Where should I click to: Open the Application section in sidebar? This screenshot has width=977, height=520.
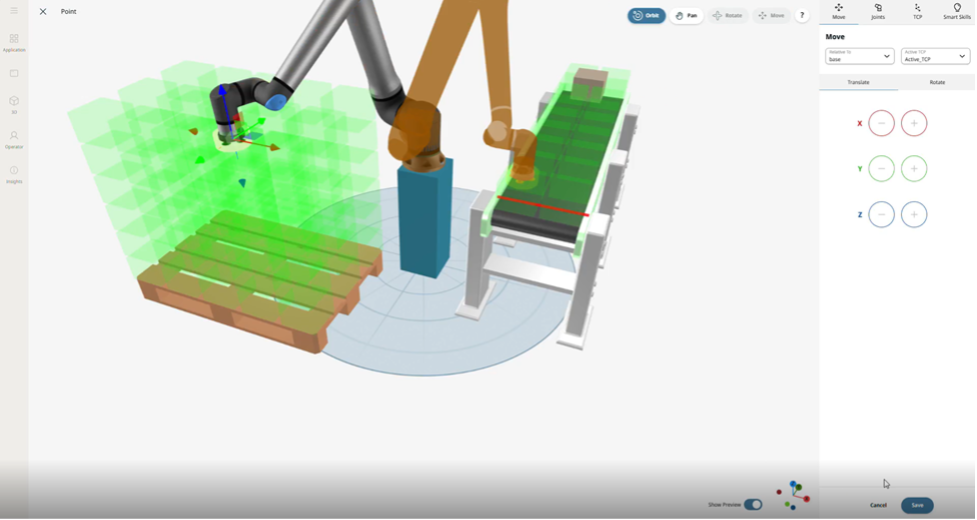pos(14,42)
